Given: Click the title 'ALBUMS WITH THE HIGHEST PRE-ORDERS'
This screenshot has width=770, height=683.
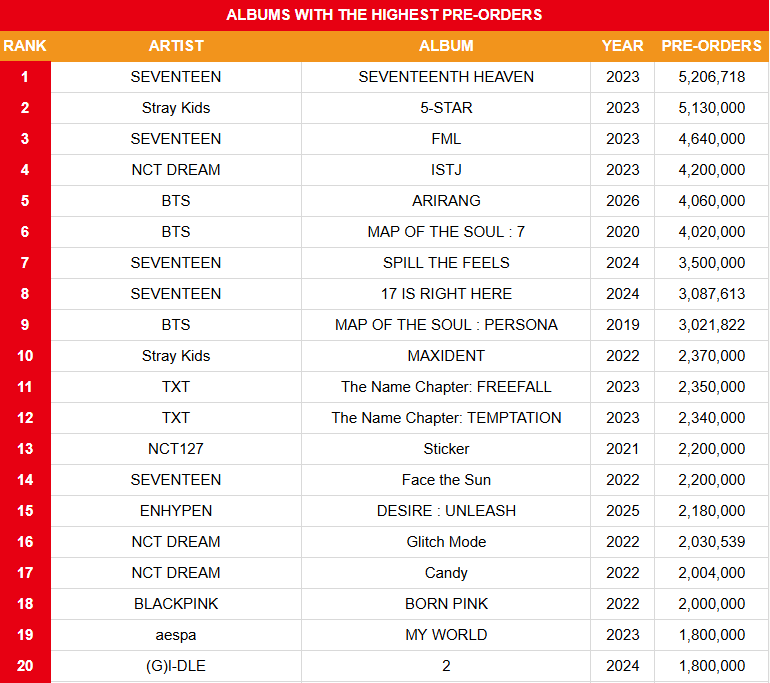Looking at the screenshot, I should coord(384,15).
